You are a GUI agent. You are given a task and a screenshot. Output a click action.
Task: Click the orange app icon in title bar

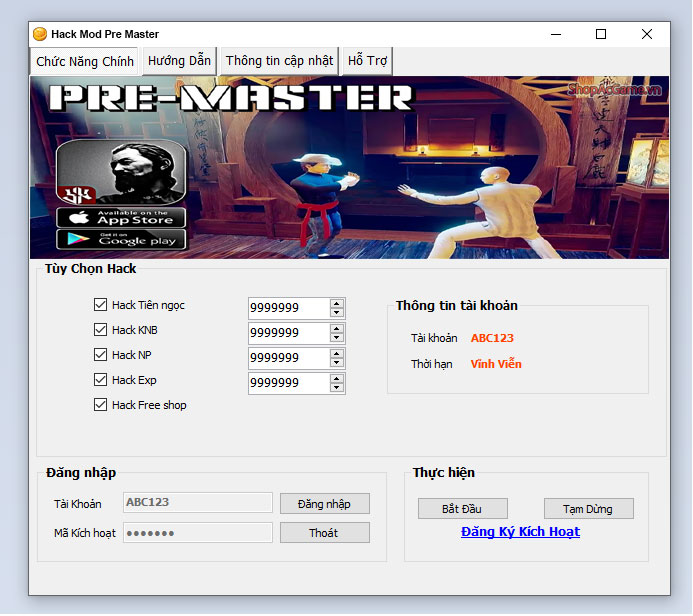coord(40,34)
